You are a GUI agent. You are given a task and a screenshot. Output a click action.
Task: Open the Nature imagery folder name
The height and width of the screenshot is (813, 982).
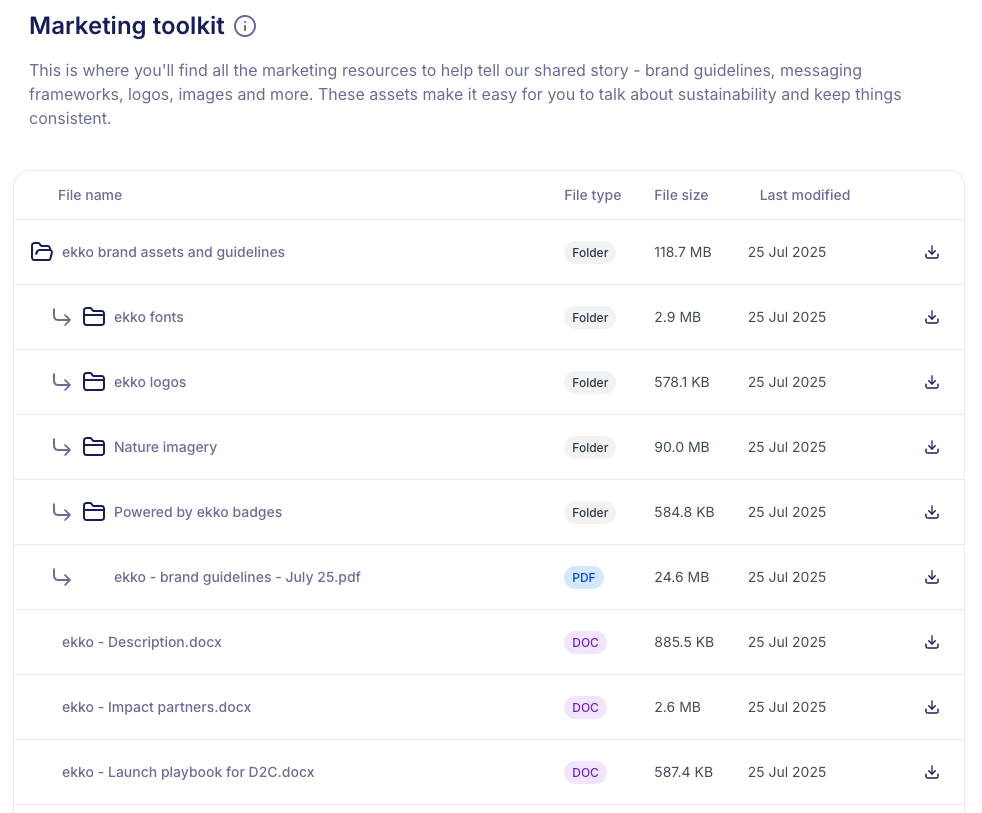click(x=165, y=447)
